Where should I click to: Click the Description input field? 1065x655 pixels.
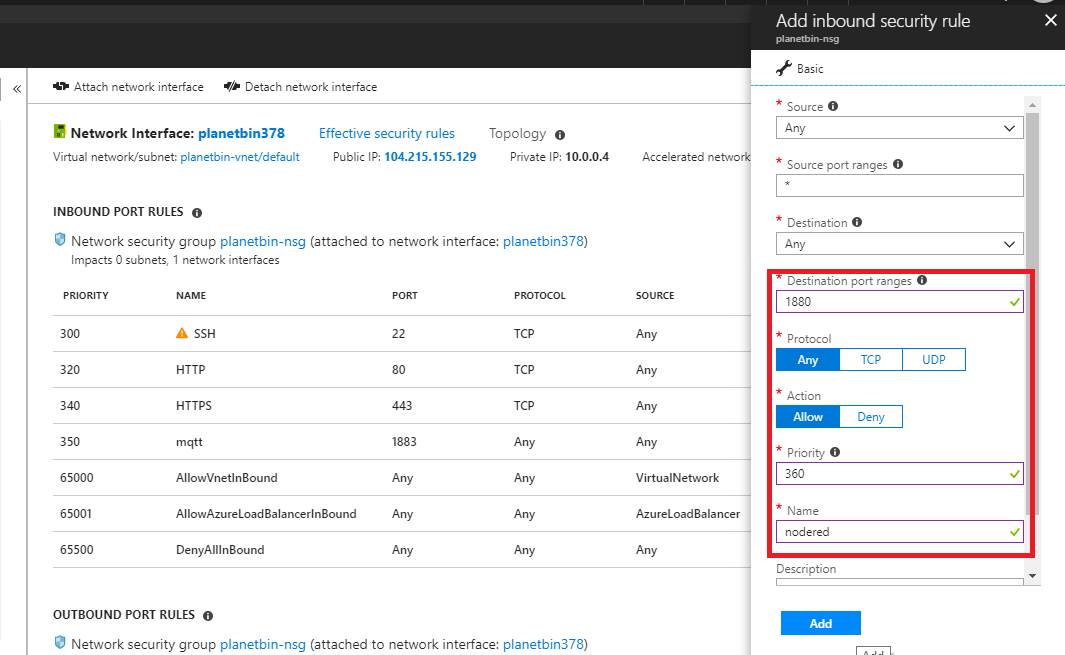tap(899, 582)
